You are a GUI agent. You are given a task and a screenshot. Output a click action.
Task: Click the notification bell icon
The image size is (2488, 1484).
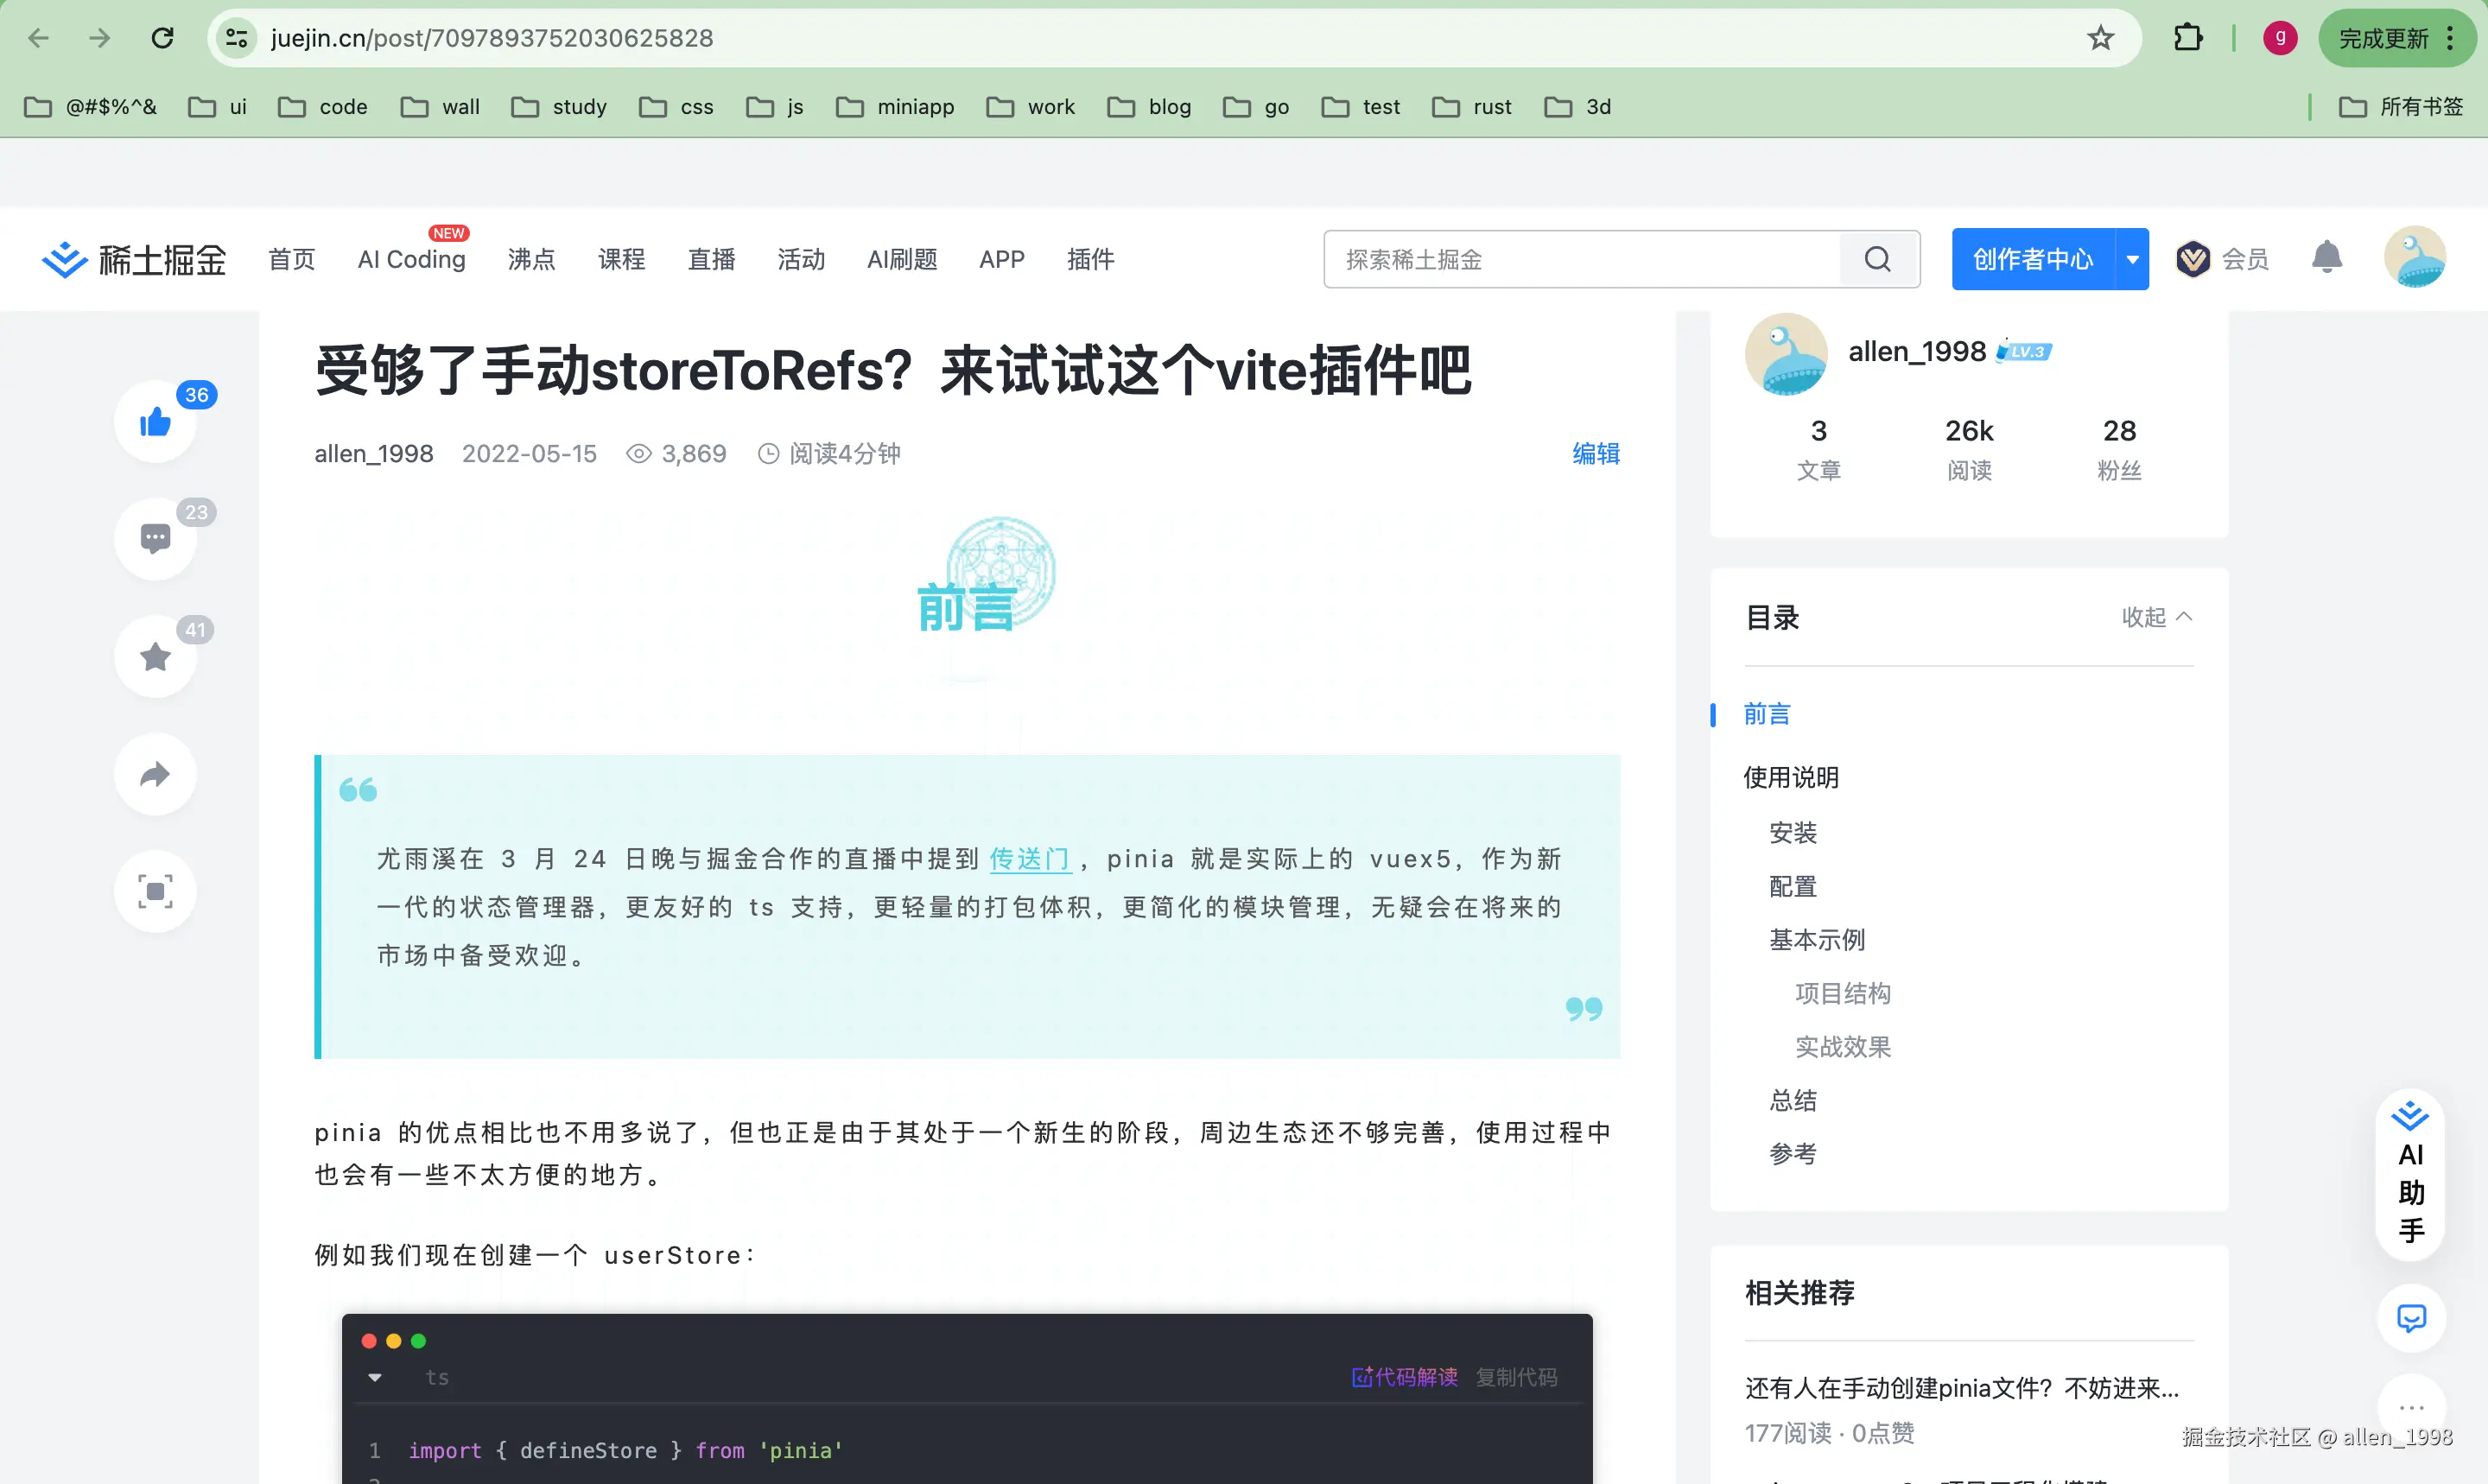(x=2326, y=258)
